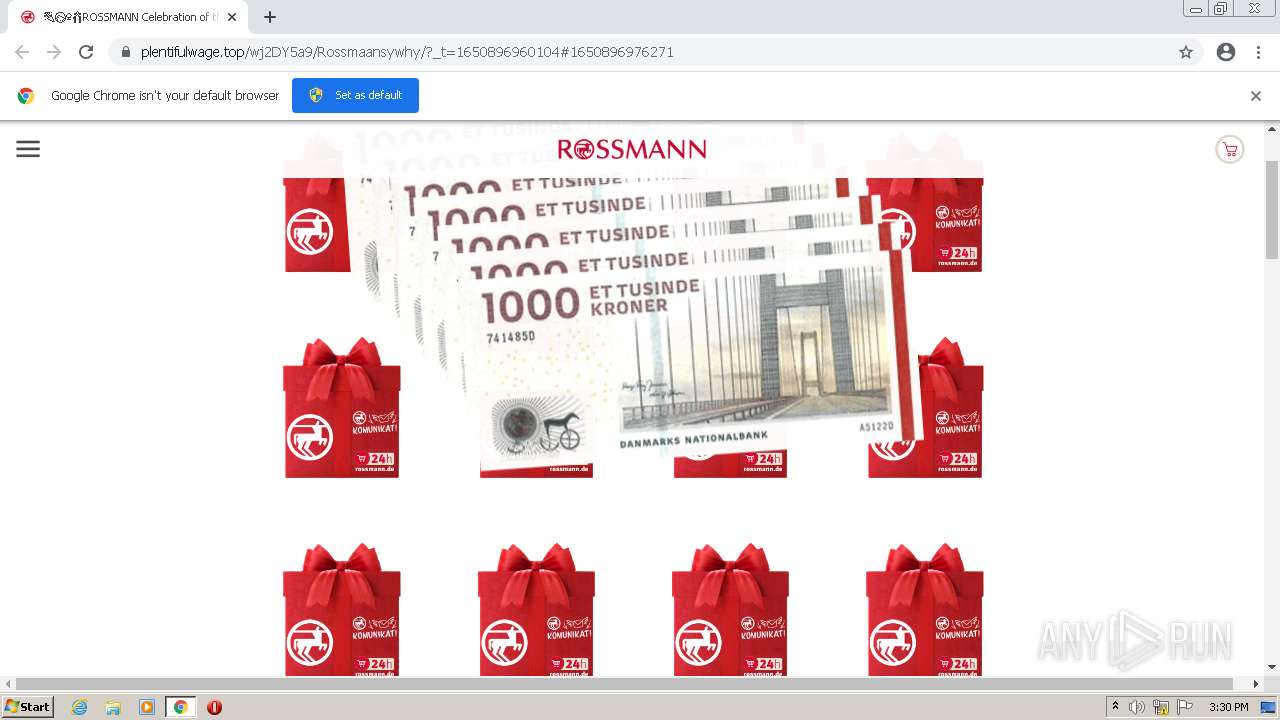Click the network icon in the system tray
This screenshot has height=720, width=1280.
(x=1161, y=707)
